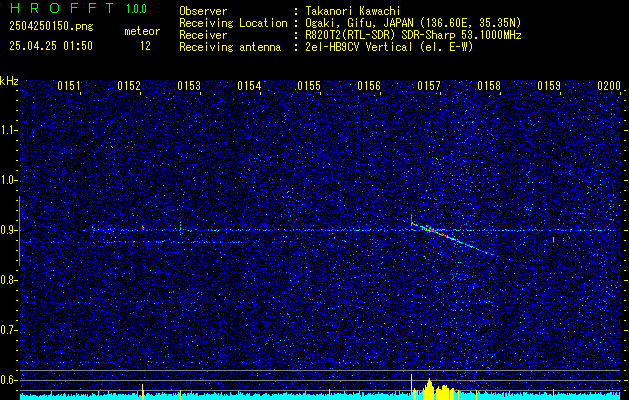Screen dimensions: 629x400
Task: Select the file name 2504250150.png
Action: (x=51, y=27)
